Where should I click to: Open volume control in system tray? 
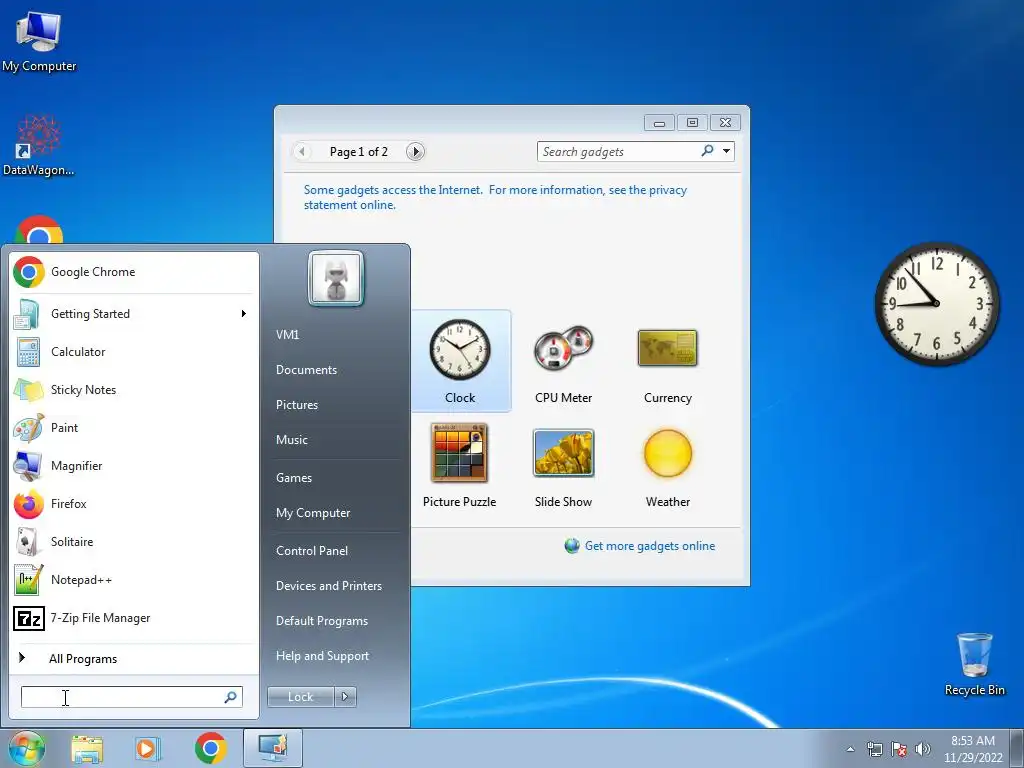pyautogui.click(x=922, y=749)
